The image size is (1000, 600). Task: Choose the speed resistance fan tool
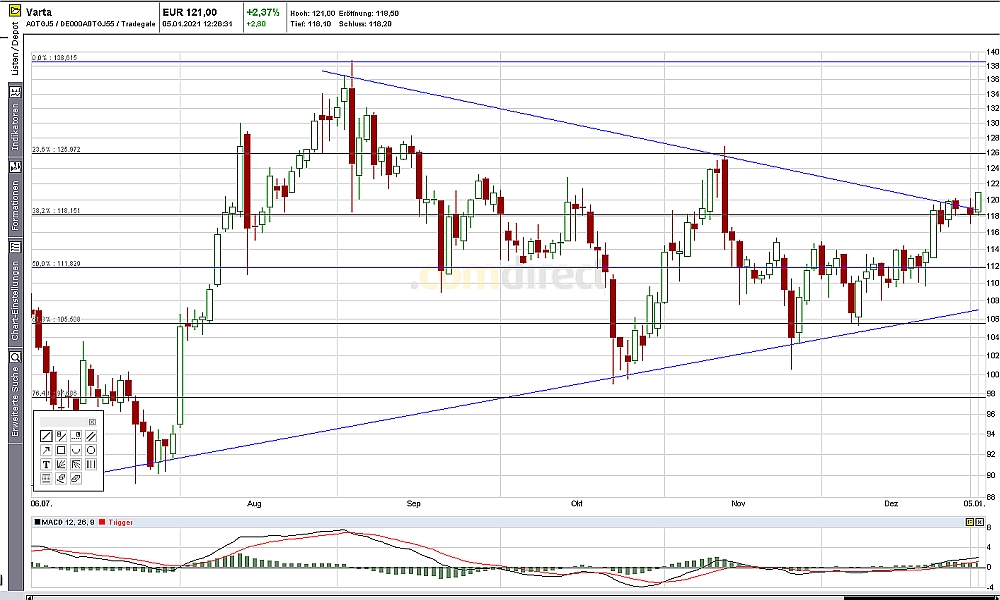coord(76,465)
